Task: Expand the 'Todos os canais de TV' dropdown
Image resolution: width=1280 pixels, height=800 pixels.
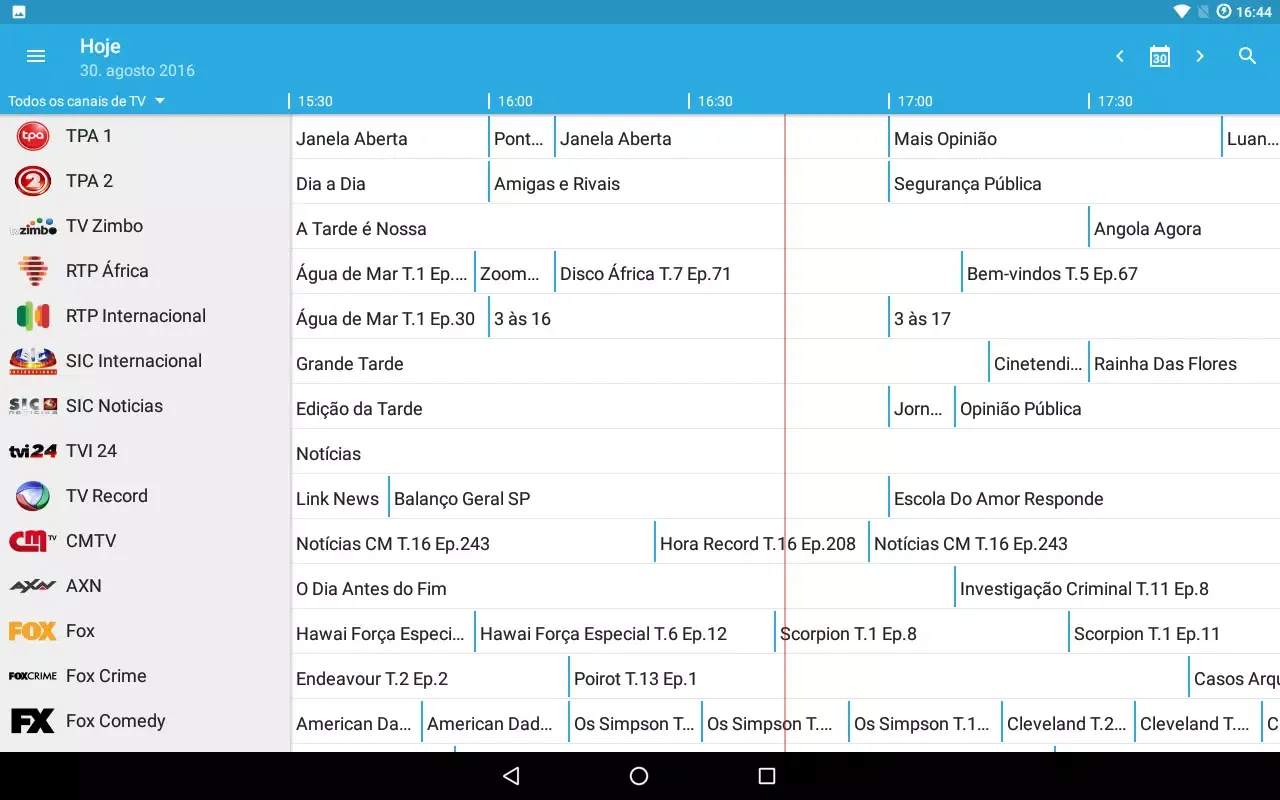Action: [x=86, y=101]
